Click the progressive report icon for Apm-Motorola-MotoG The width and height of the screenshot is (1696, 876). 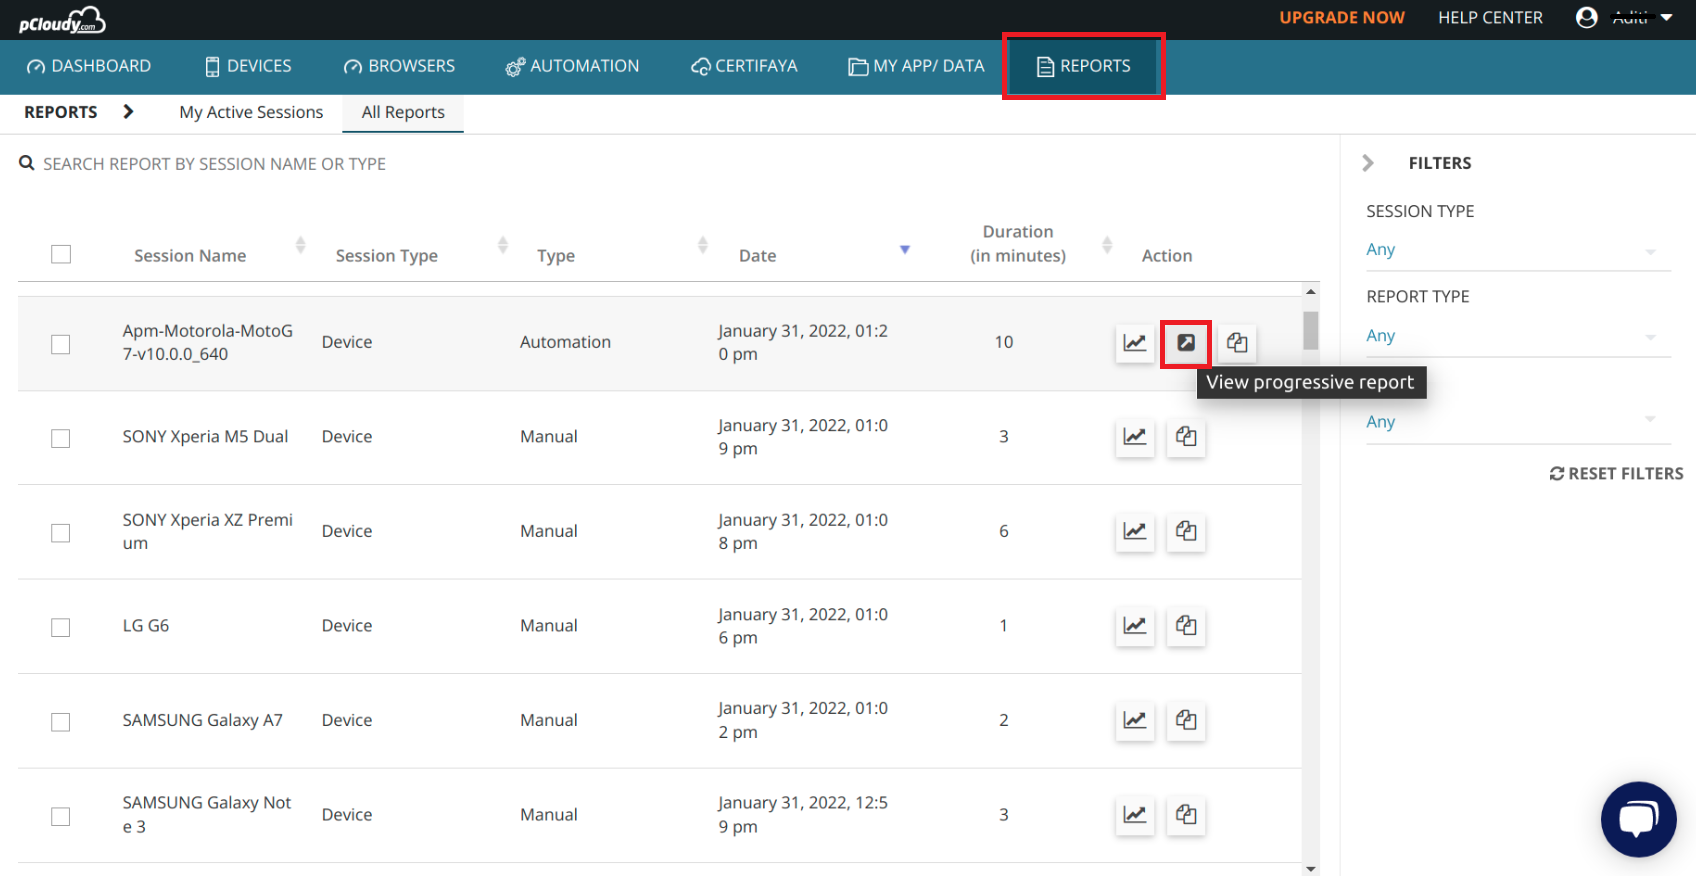[1185, 343]
